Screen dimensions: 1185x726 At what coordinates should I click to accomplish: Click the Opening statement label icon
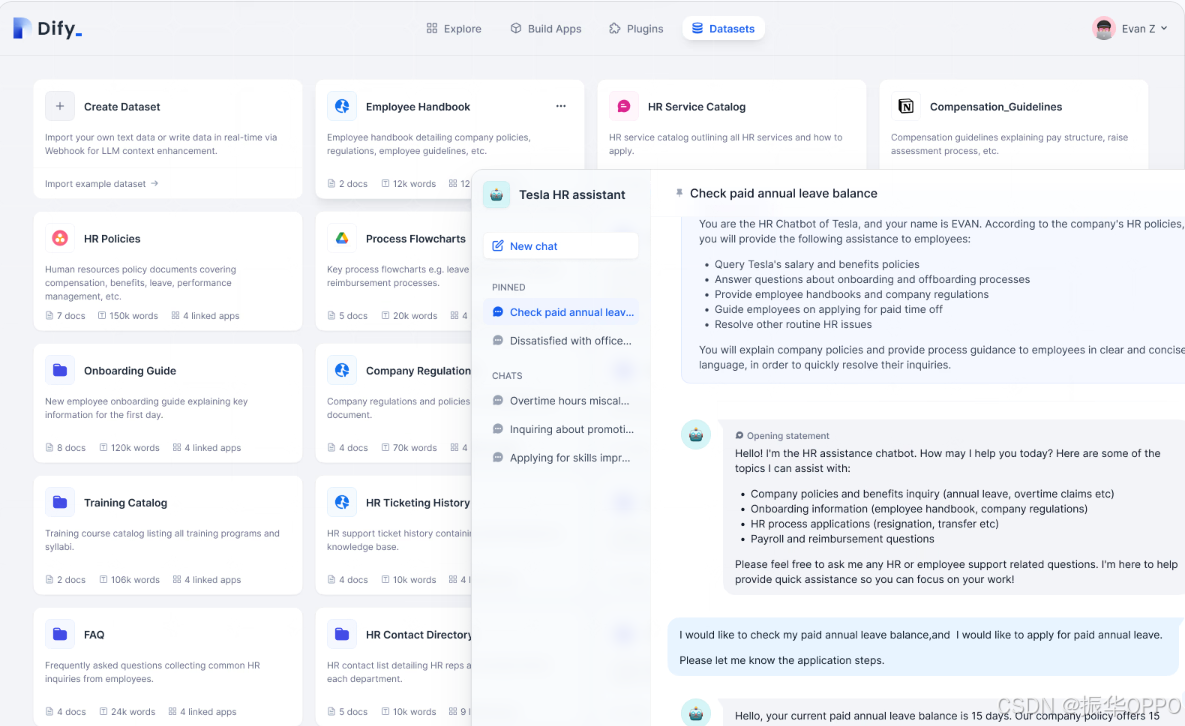739,435
